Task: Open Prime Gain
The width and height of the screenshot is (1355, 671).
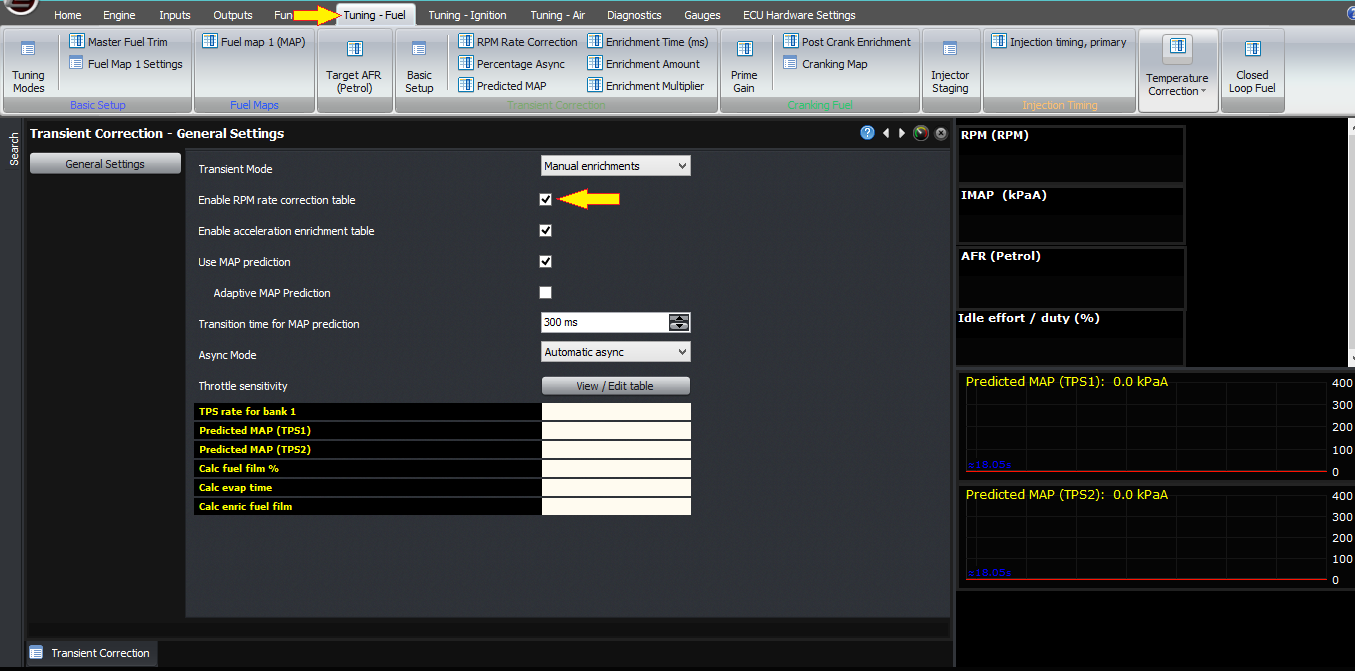Action: click(x=744, y=68)
